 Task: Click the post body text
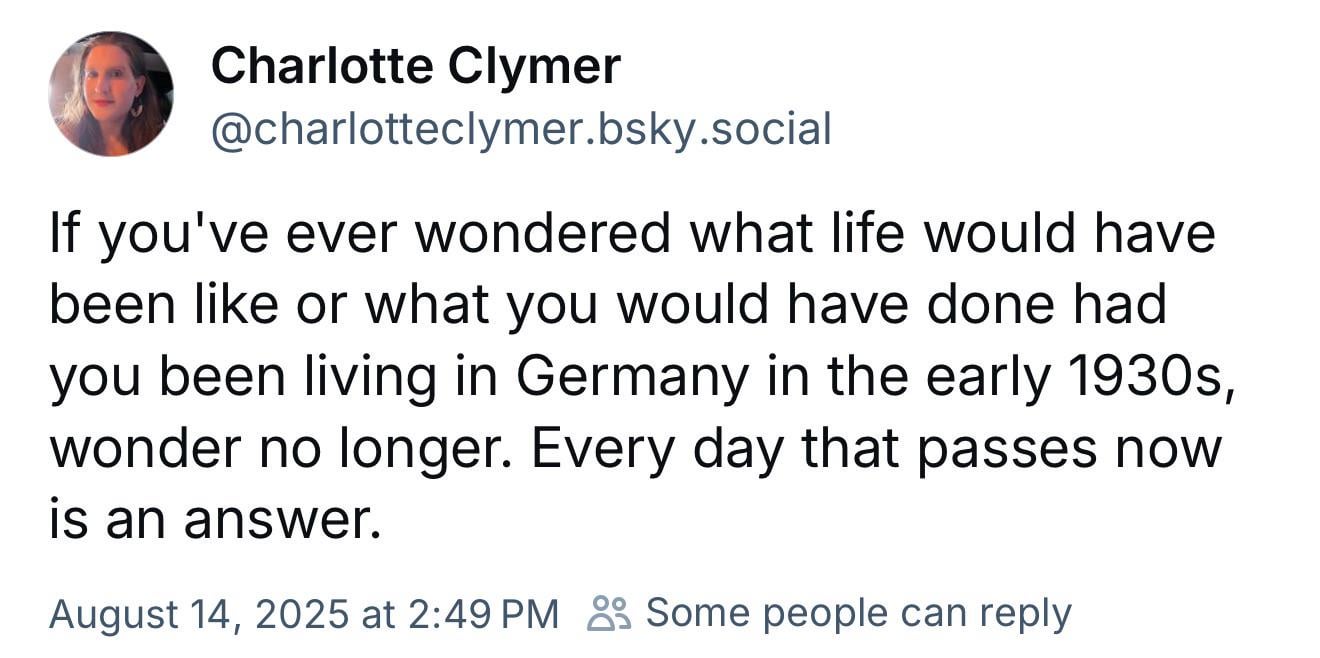(636, 375)
